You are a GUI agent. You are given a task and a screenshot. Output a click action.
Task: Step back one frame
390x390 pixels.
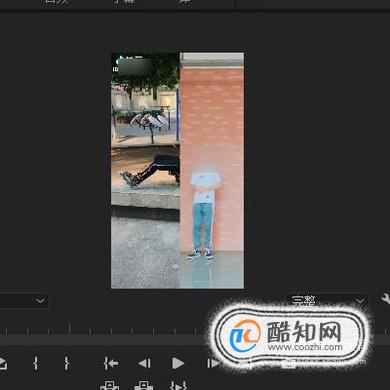145,363
